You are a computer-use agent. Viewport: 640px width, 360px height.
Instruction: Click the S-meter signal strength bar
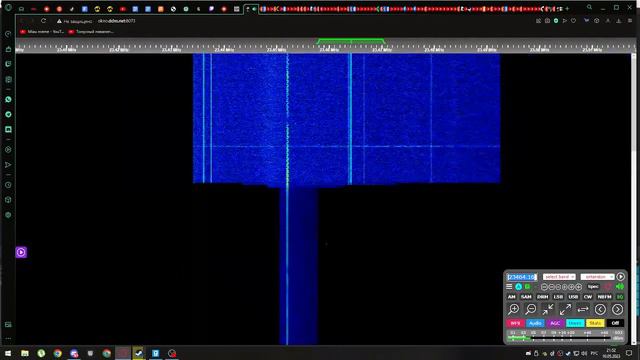tap(559, 338)
